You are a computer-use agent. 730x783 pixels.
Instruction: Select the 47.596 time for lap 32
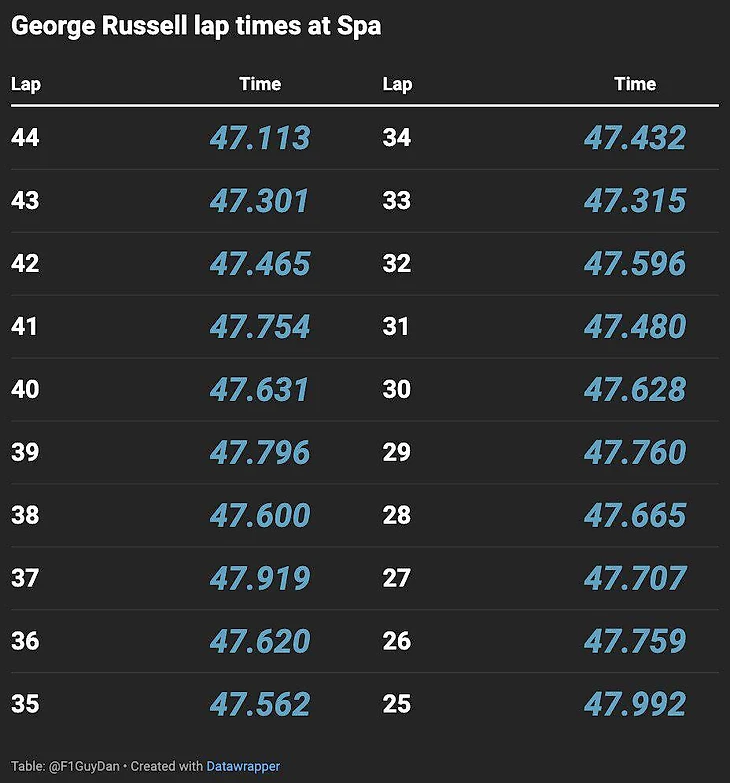click(x=635, y=264)
